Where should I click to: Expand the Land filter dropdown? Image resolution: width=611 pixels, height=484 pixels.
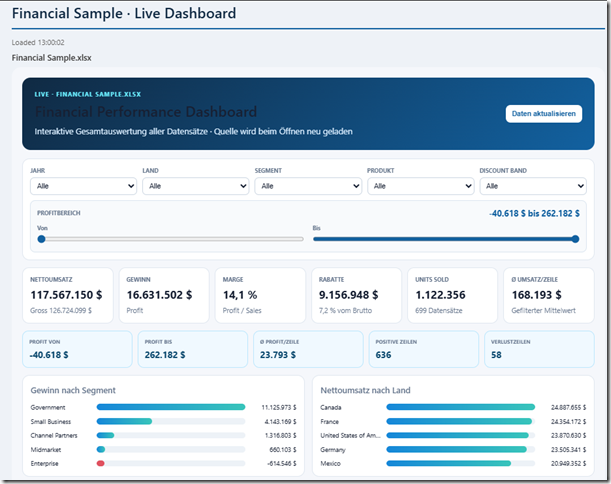pyautogui.click(x=196, y=186)
